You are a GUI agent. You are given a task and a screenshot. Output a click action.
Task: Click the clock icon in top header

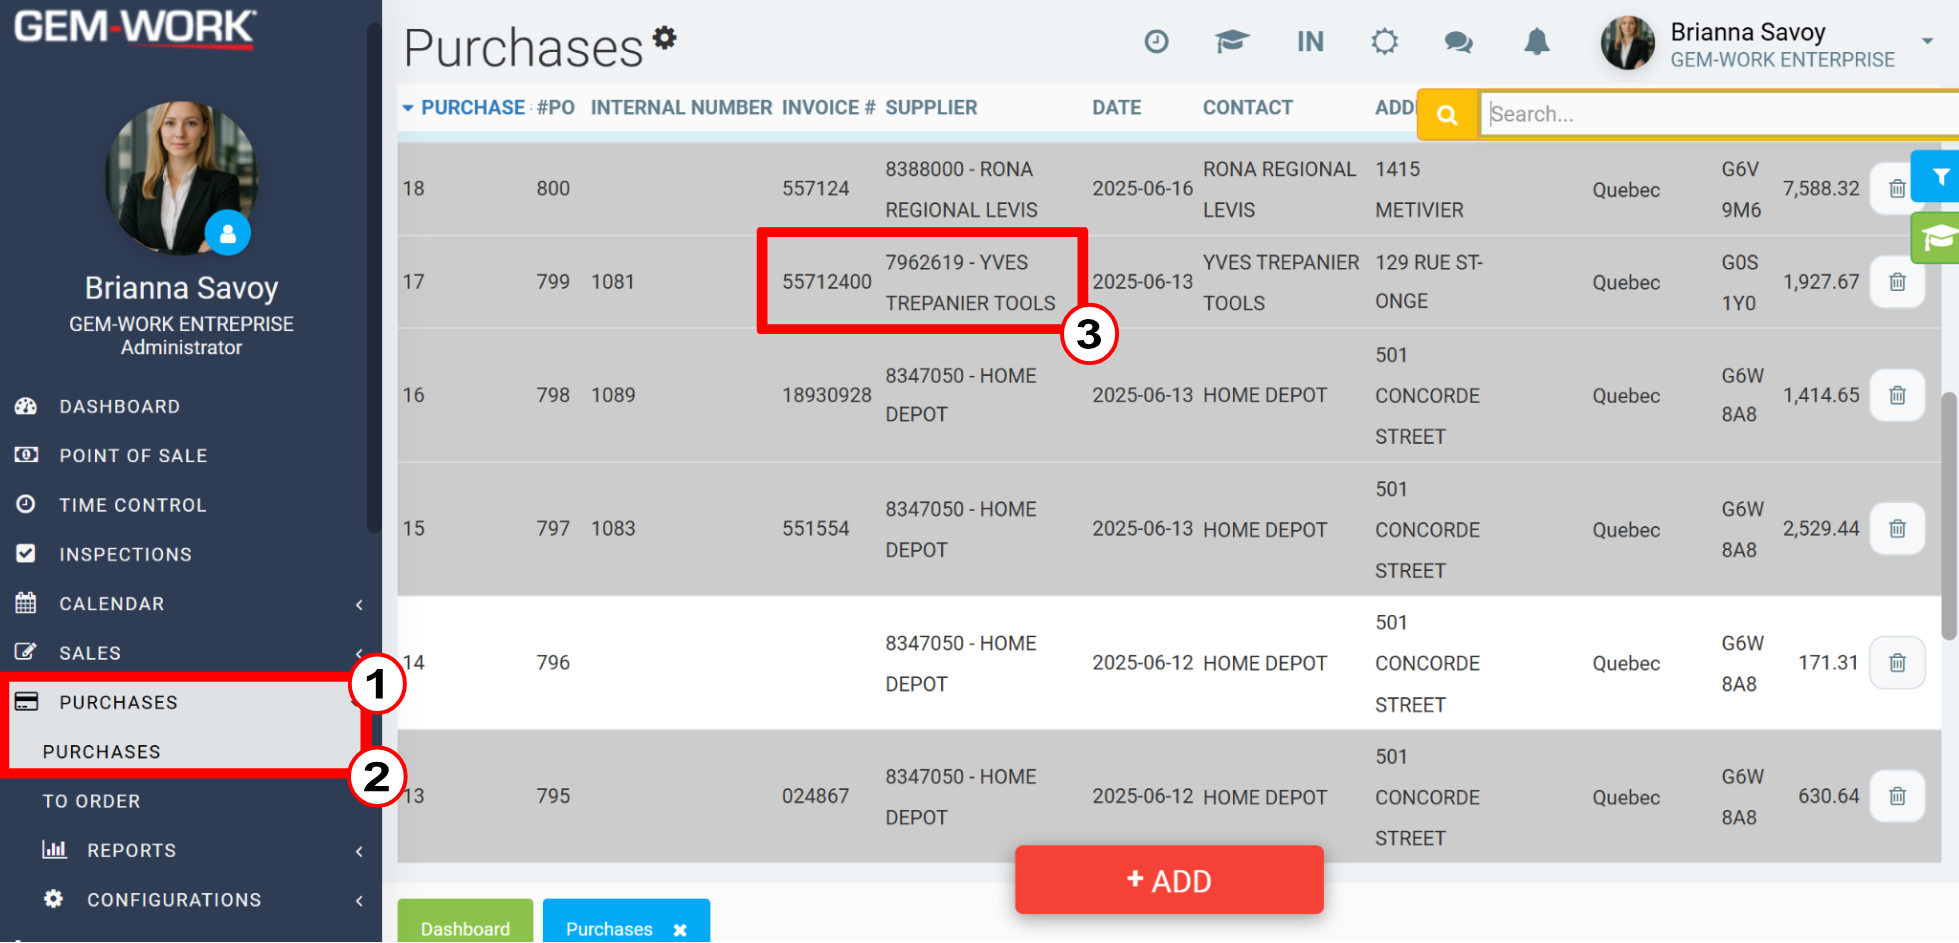coord(1156,42)
